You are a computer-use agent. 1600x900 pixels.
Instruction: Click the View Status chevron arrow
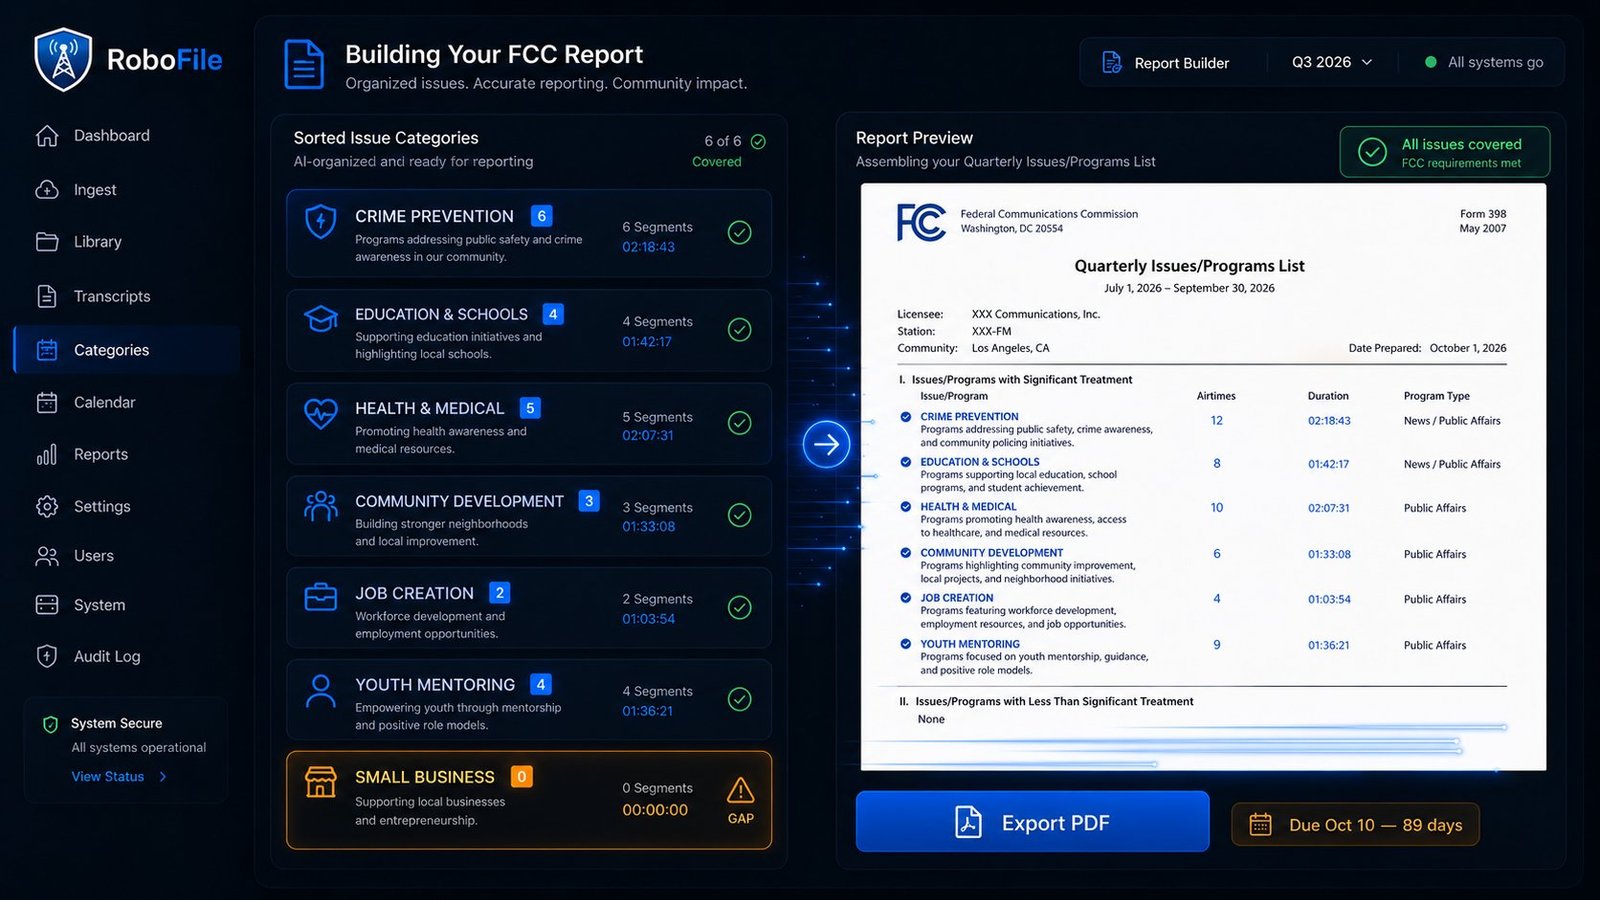(163, 777)
